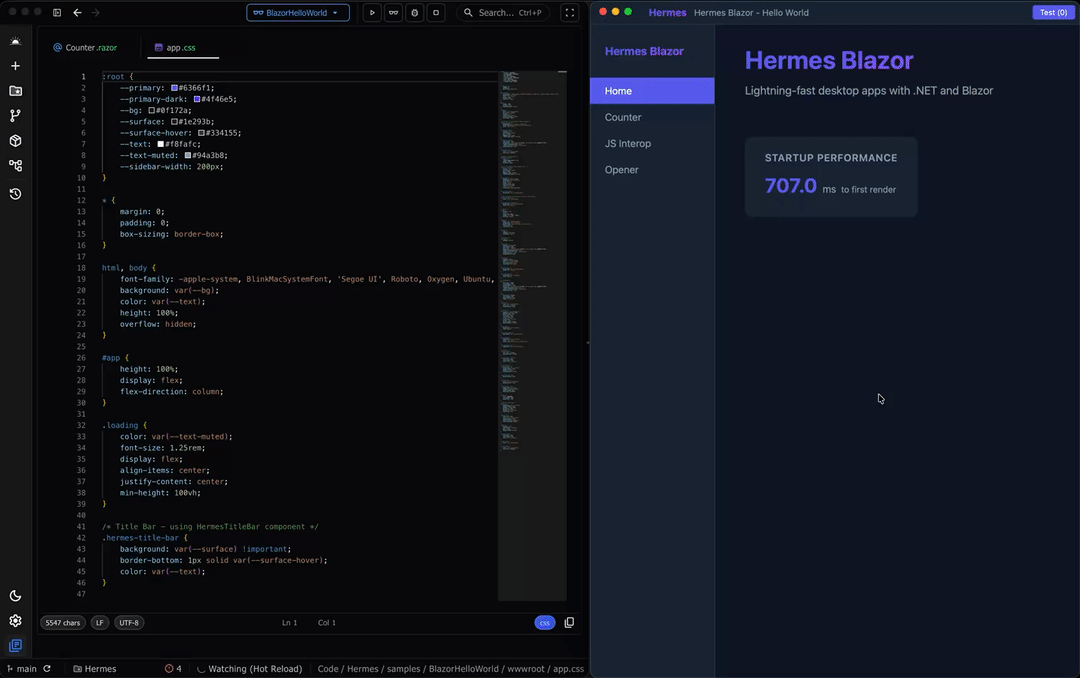Change line ending via LF badge
This screenshot has width=1080, height=678.
coord(100,623)
